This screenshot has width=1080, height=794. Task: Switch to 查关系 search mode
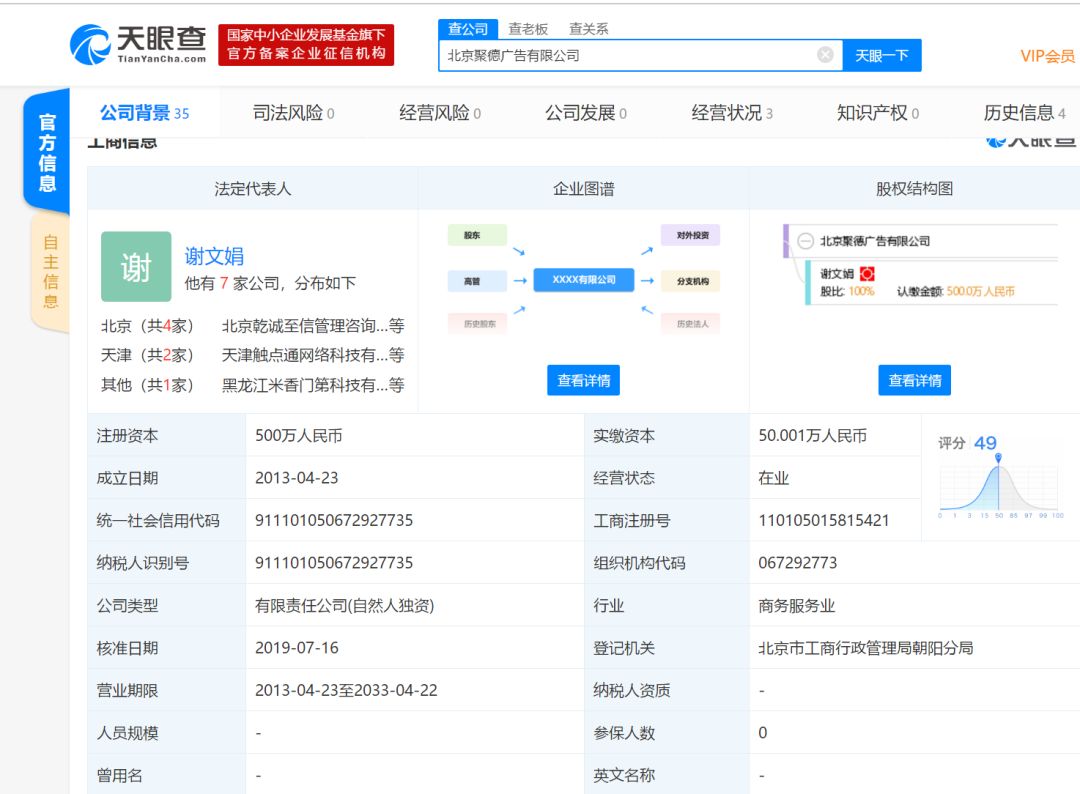588,29
